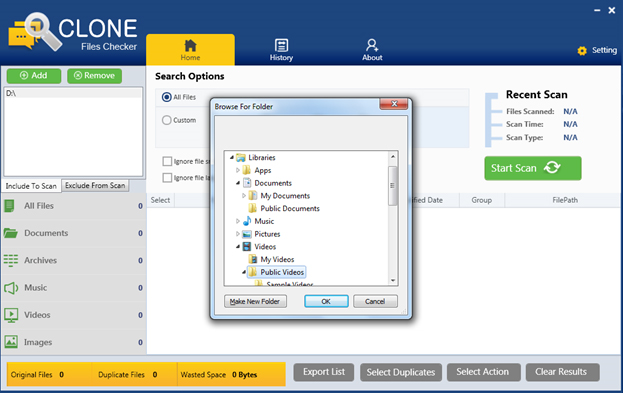
Task: Switch to the Home tab
Action: 190,50
